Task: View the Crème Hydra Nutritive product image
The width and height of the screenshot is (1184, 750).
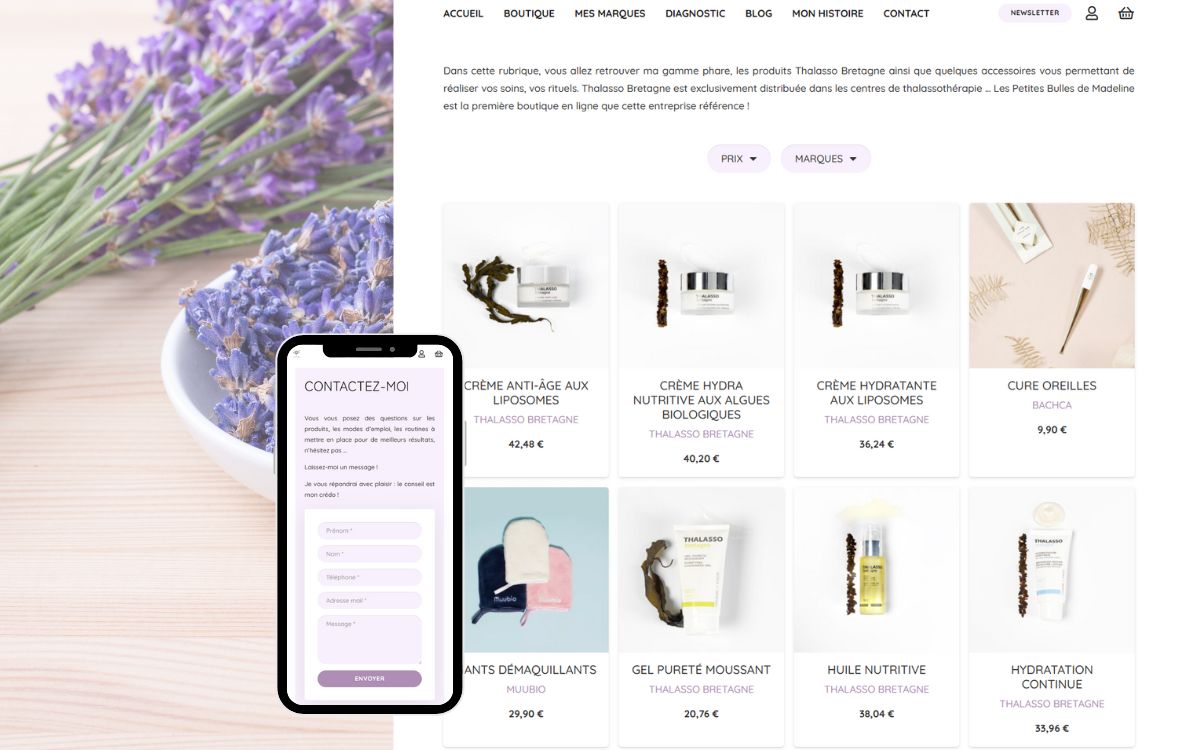Action: click(701, 285)
